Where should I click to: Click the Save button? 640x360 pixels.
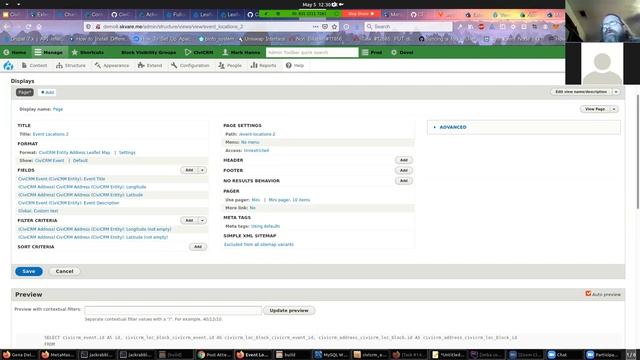pos(29,271)
